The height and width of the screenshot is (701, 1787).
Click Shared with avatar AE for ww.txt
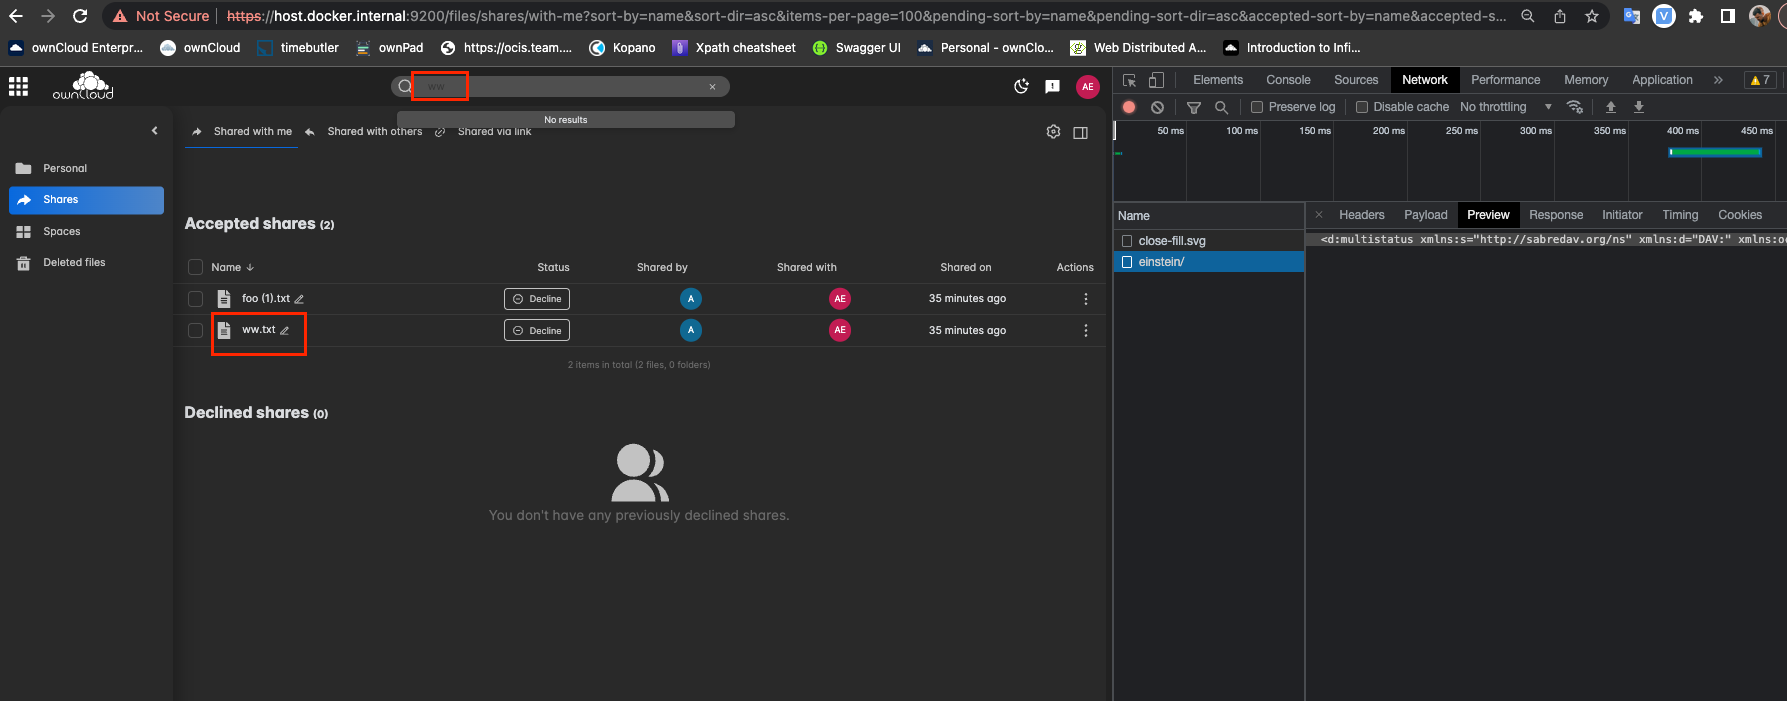click(840, 330)
